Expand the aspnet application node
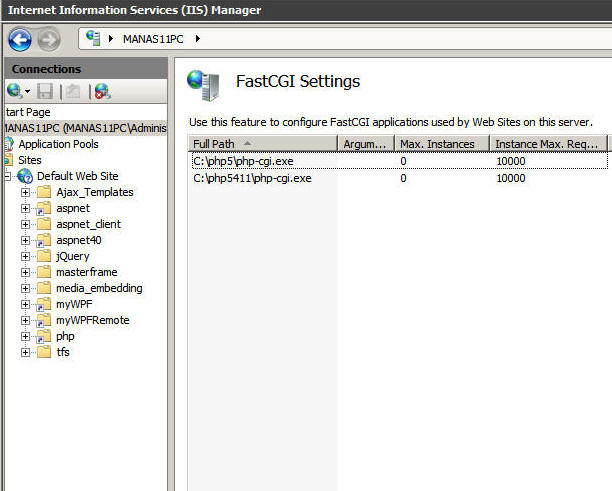Screen dimensions: 612x491 pos(25,208)
